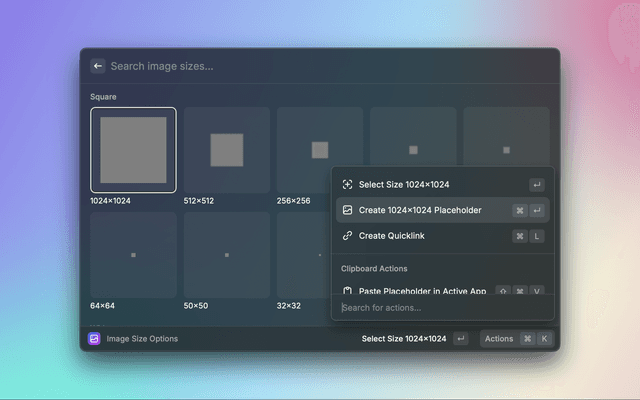Open the Actions button in bottom bar
Screen dimensions: 640x400
tap(499, 339)
